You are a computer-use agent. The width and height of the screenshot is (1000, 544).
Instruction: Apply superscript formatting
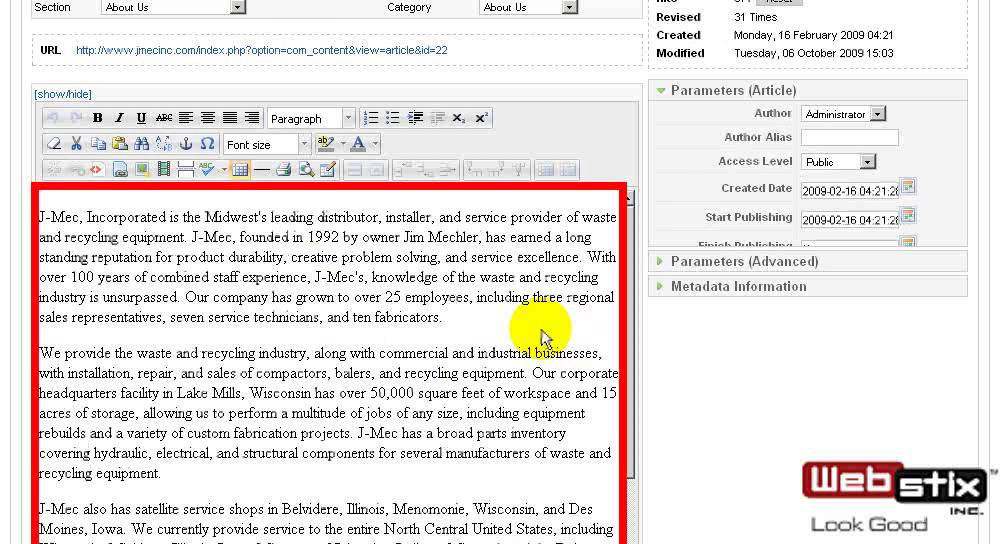click(481, 118)
